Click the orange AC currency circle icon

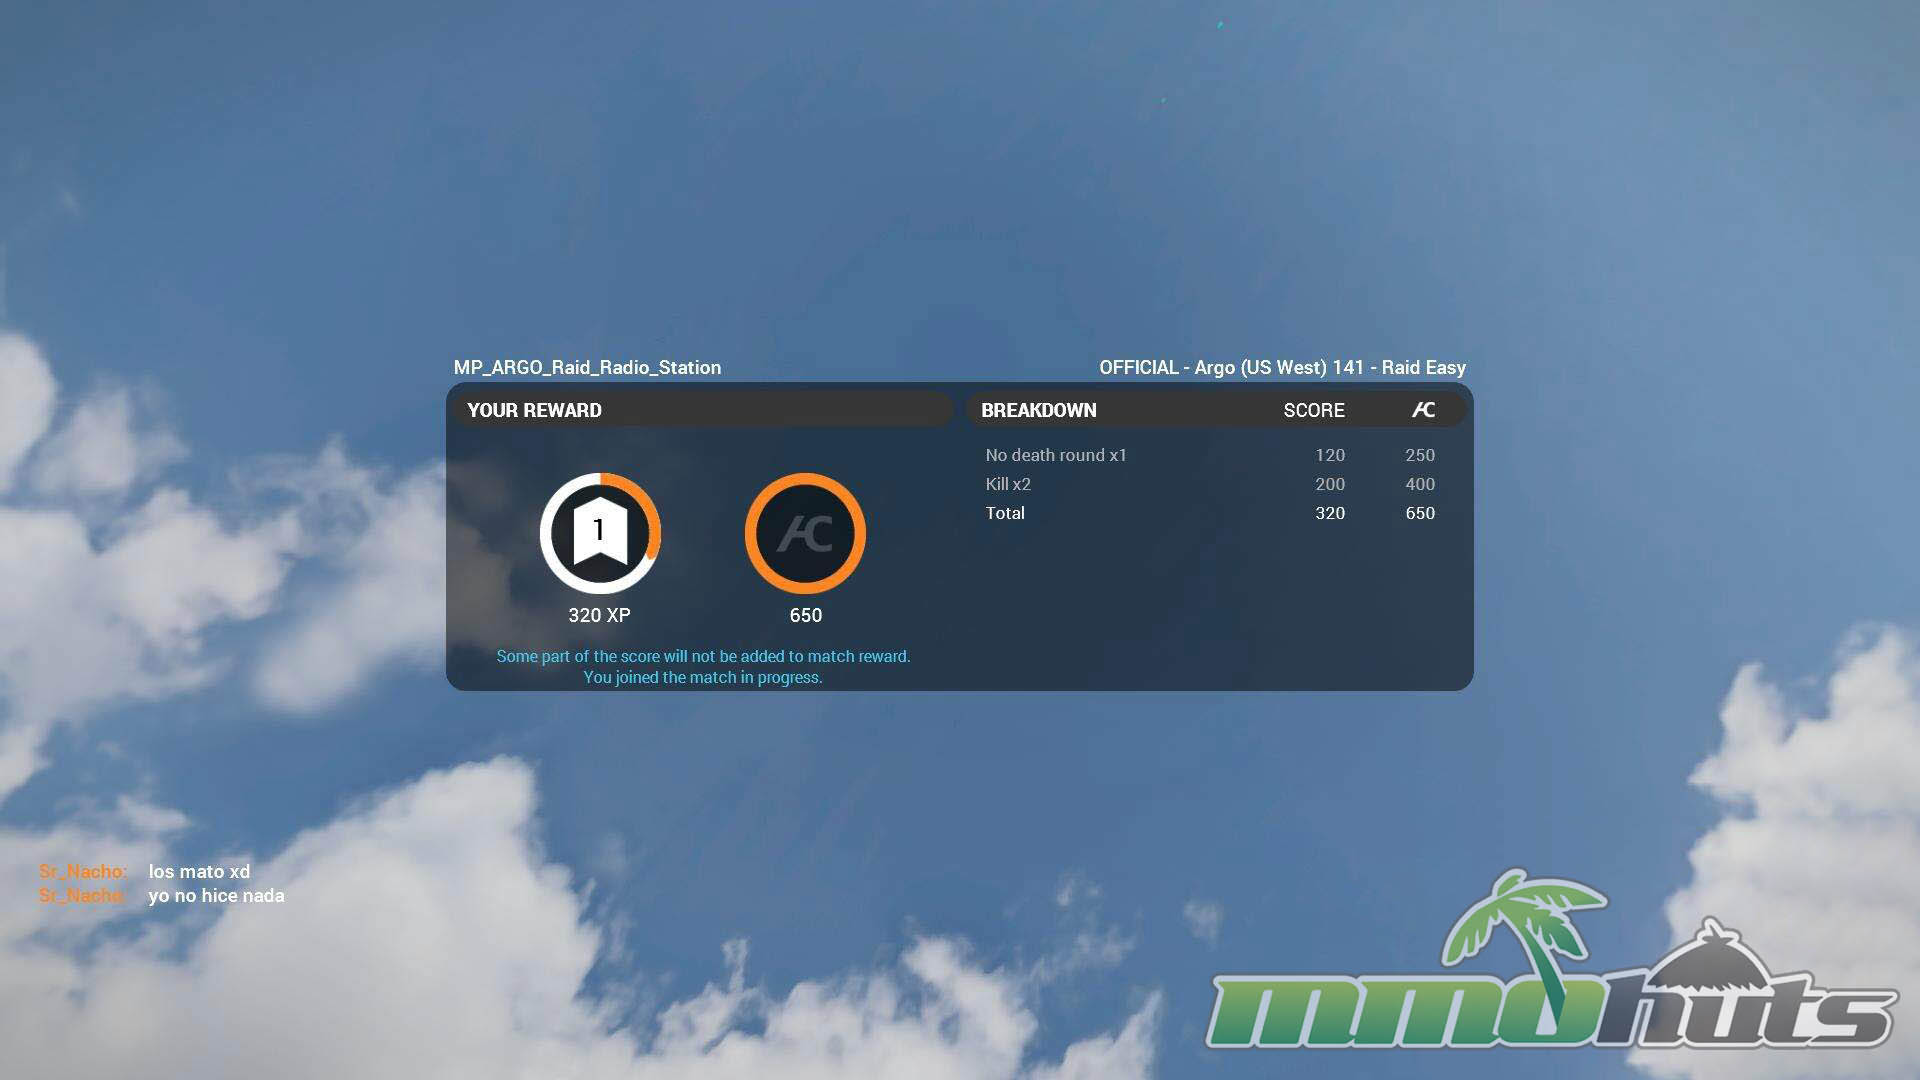[x=805, y=533]
